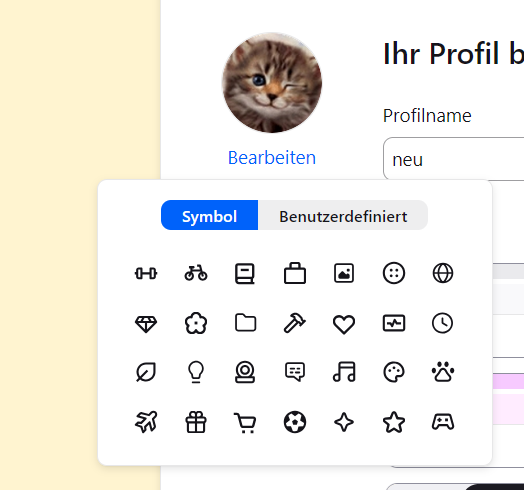The height and width of the screenshot is (490, 524).
Task: Select the airplane profile symbol
Action: (x=146, y=422)
